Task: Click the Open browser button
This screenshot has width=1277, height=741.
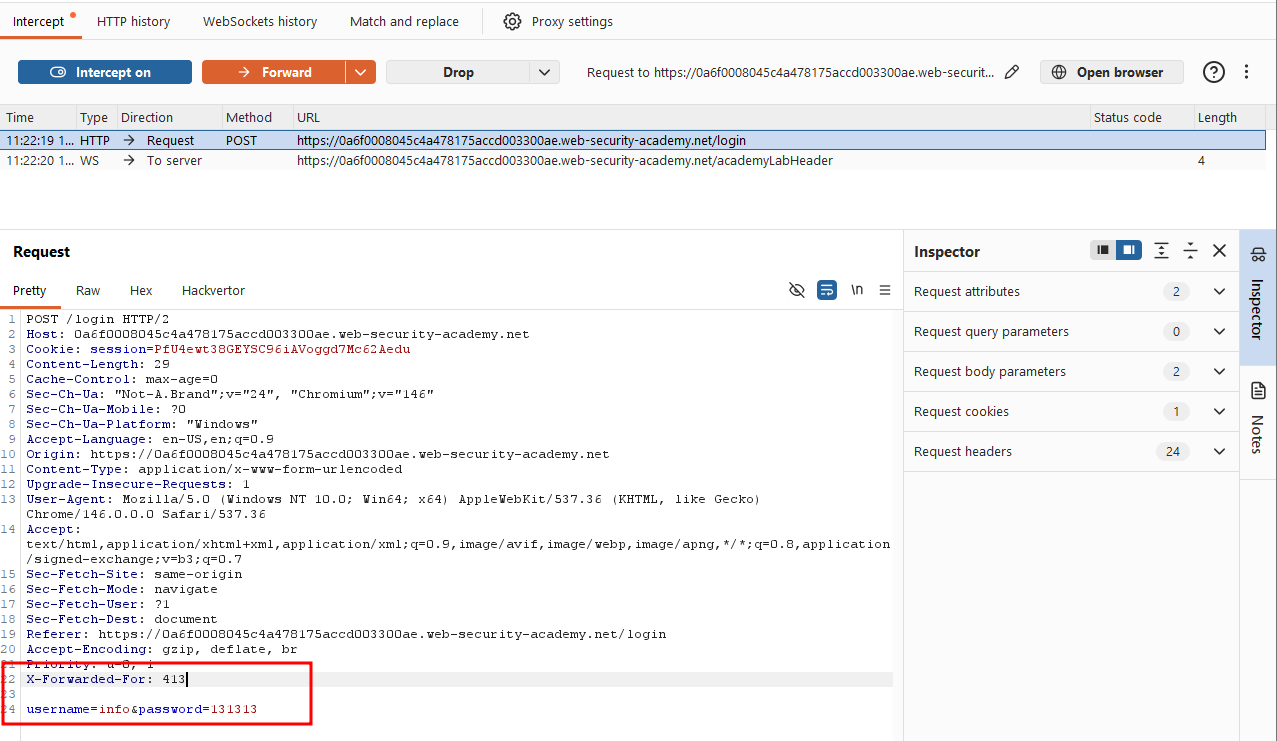Action: coord(1112,72)
